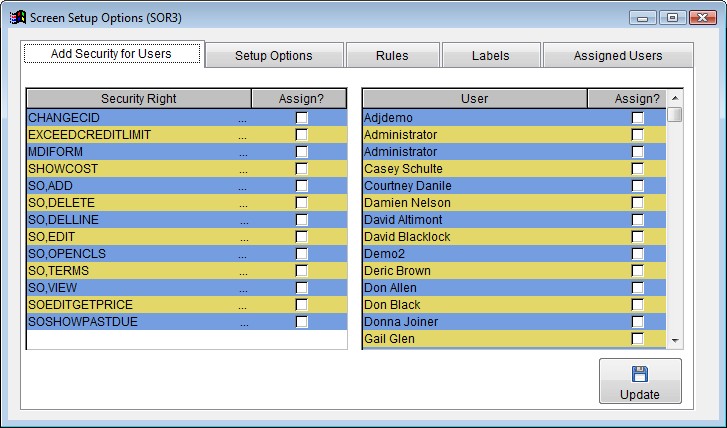Click scroll up arrow of user list
The image size is (727, 428).
coord(675,98)
